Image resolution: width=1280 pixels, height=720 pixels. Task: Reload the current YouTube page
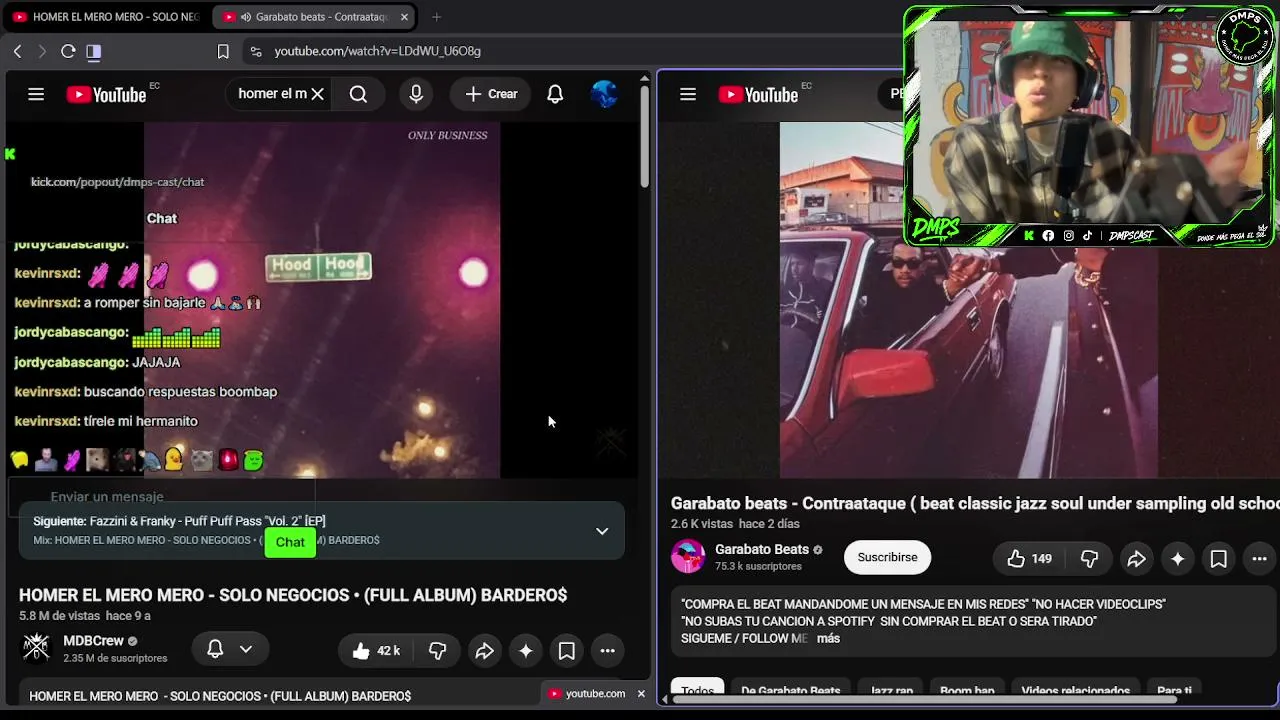pyautogui.click(x=68, y=51)
